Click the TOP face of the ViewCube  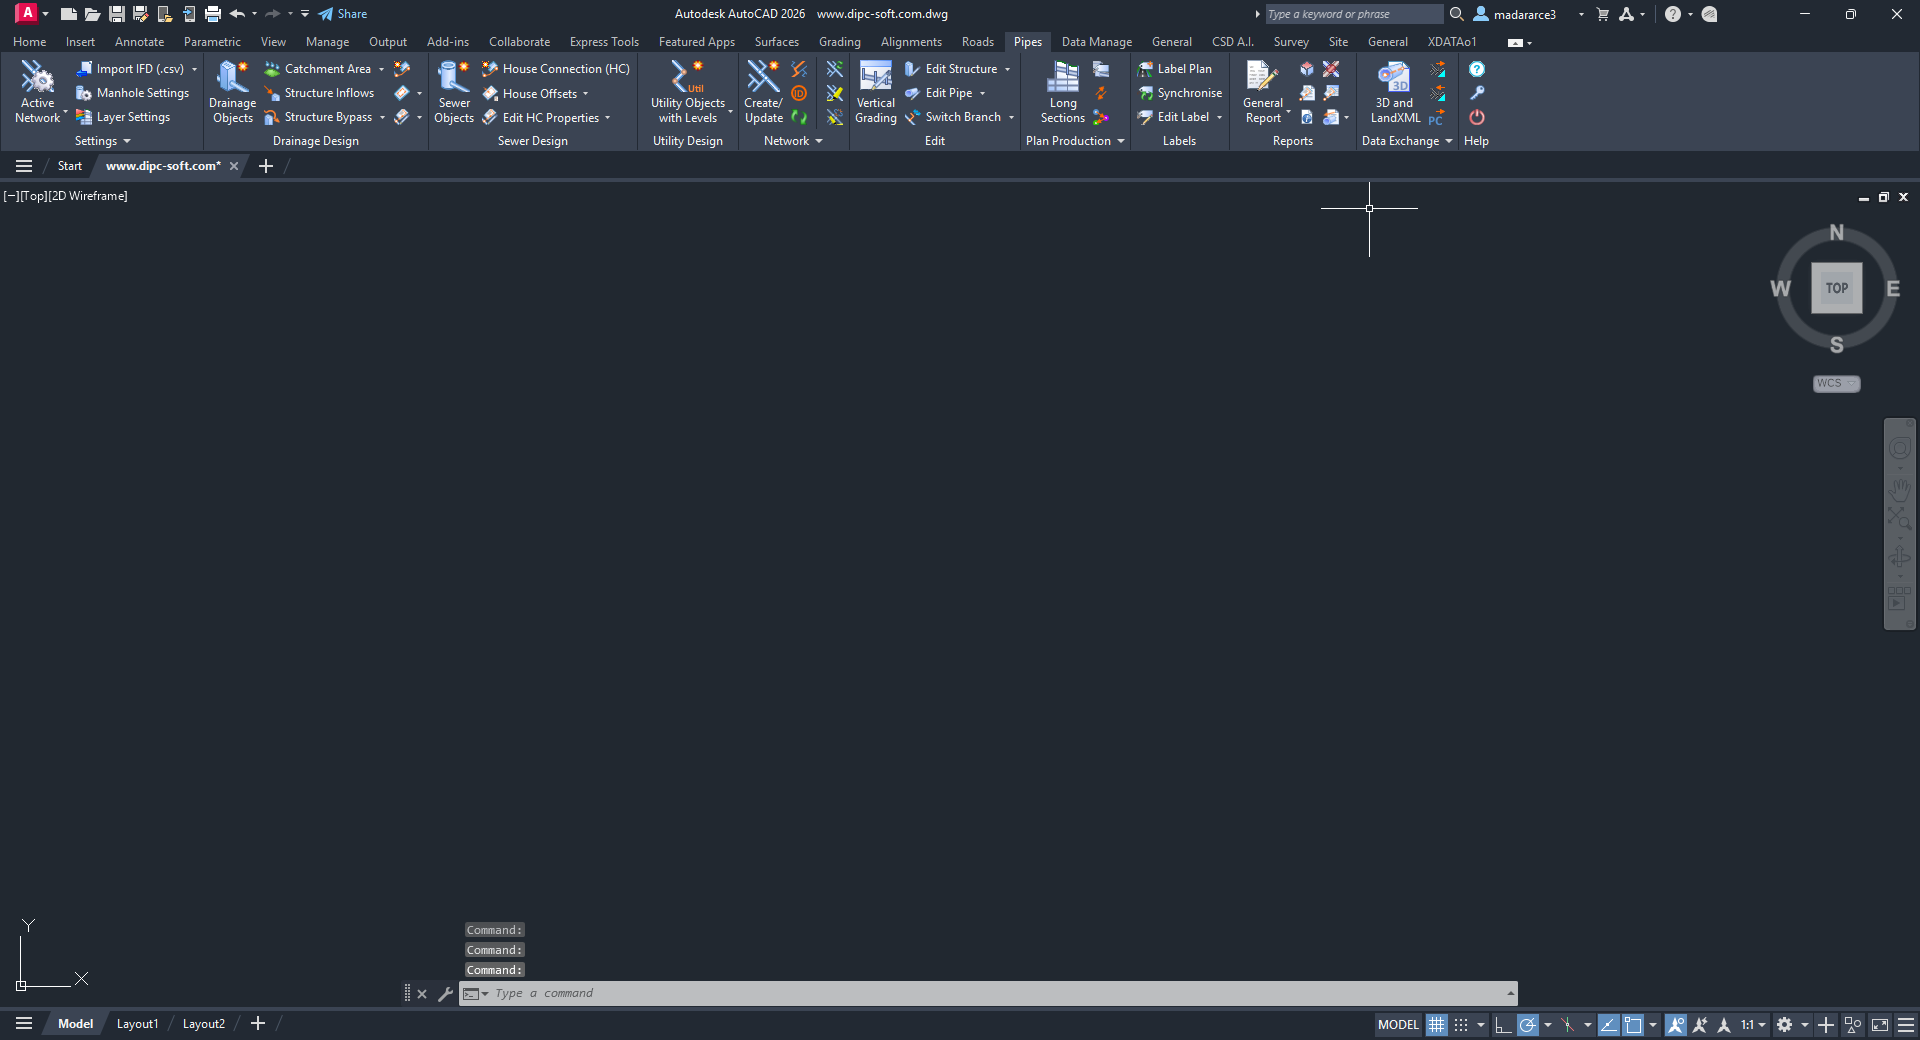pyautogui.click(x=1837, y=288)
